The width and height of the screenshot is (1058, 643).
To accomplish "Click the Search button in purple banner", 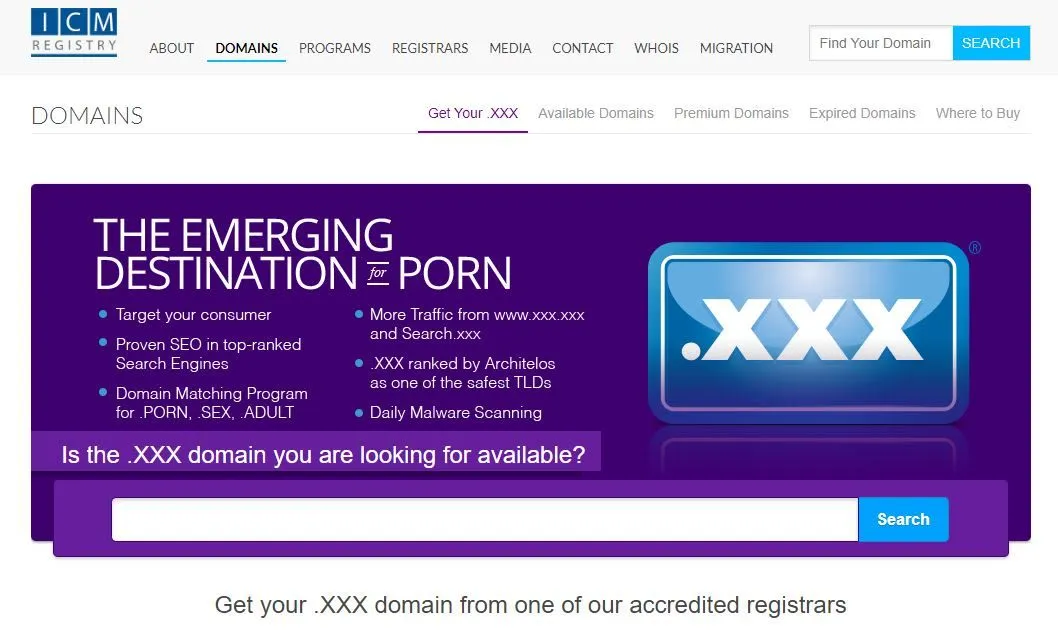I will tap(903, 520).
